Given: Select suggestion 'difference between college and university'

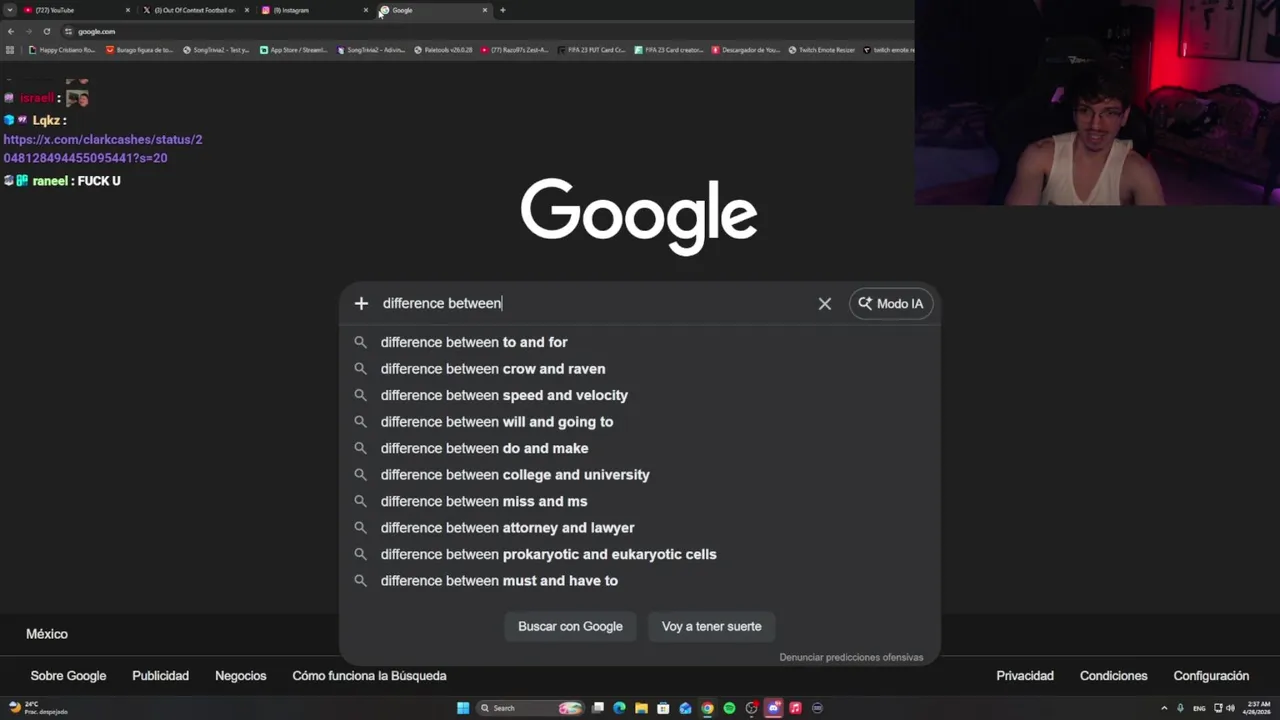Looking at the screenshot, I should coord(640,475).
